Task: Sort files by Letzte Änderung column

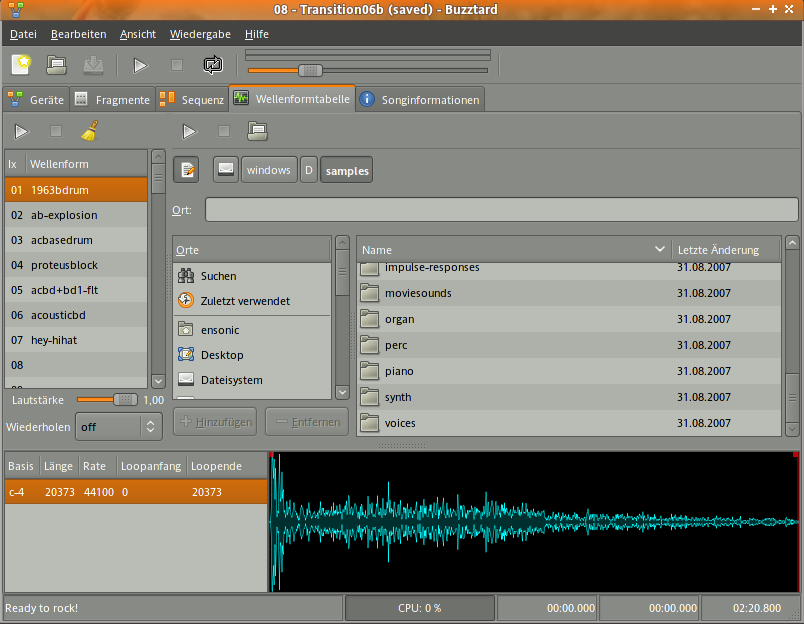Action: click(x=726, y=250)
